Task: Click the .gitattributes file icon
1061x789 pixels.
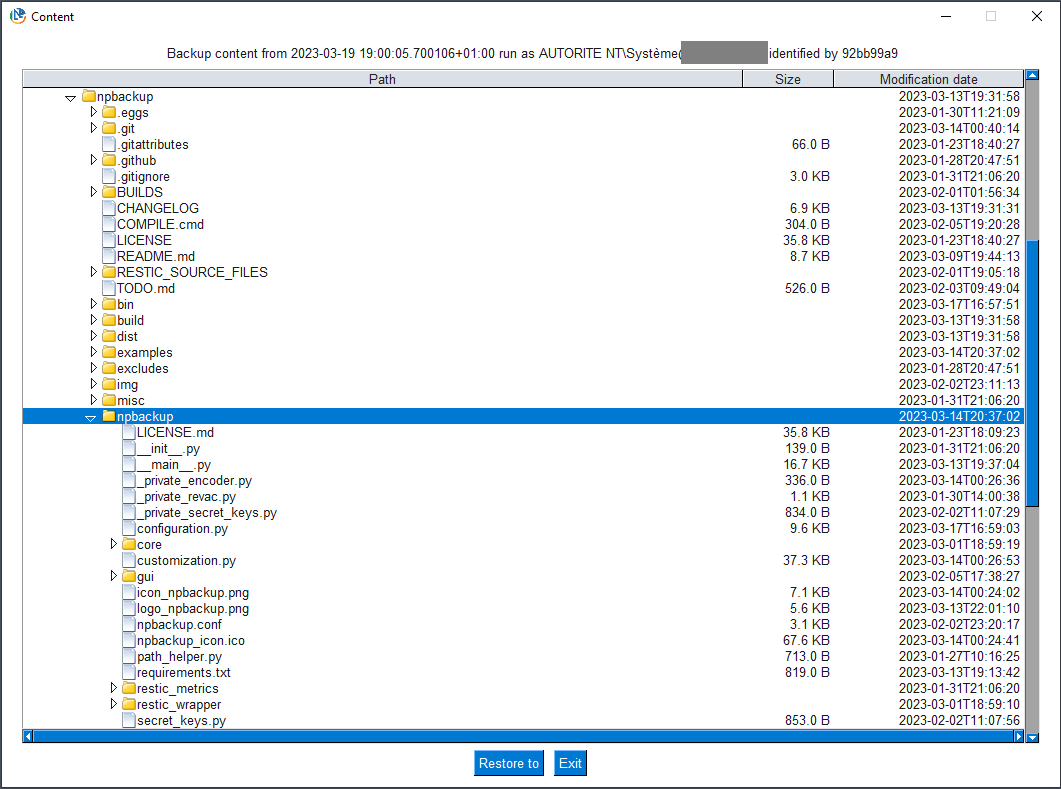Action: [109, 144]
